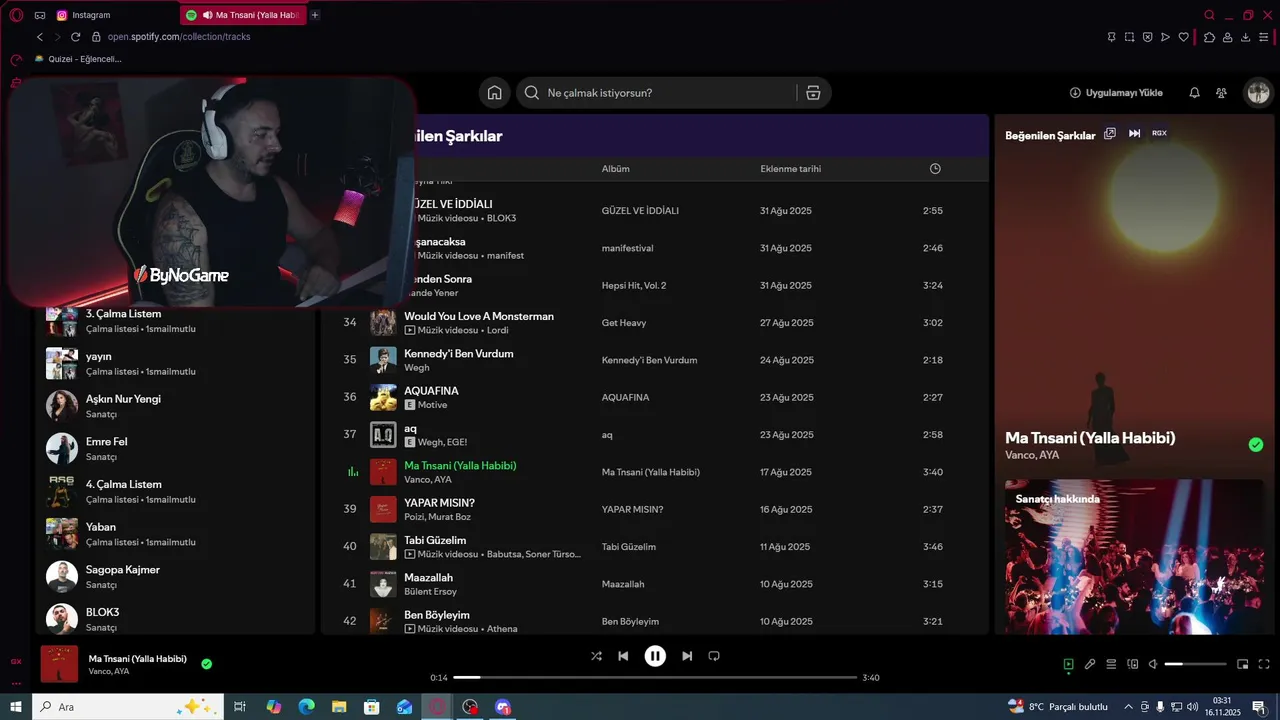This screenshot has width=1280, height=720.
Task: Open the Windows Start menu
Action: (16, 707)
